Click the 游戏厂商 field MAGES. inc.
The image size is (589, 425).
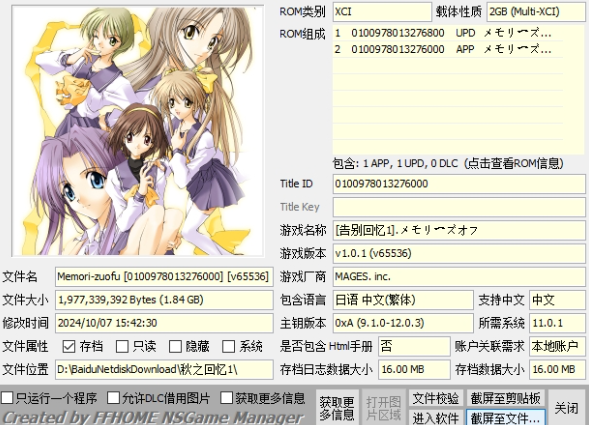(459, 277)
